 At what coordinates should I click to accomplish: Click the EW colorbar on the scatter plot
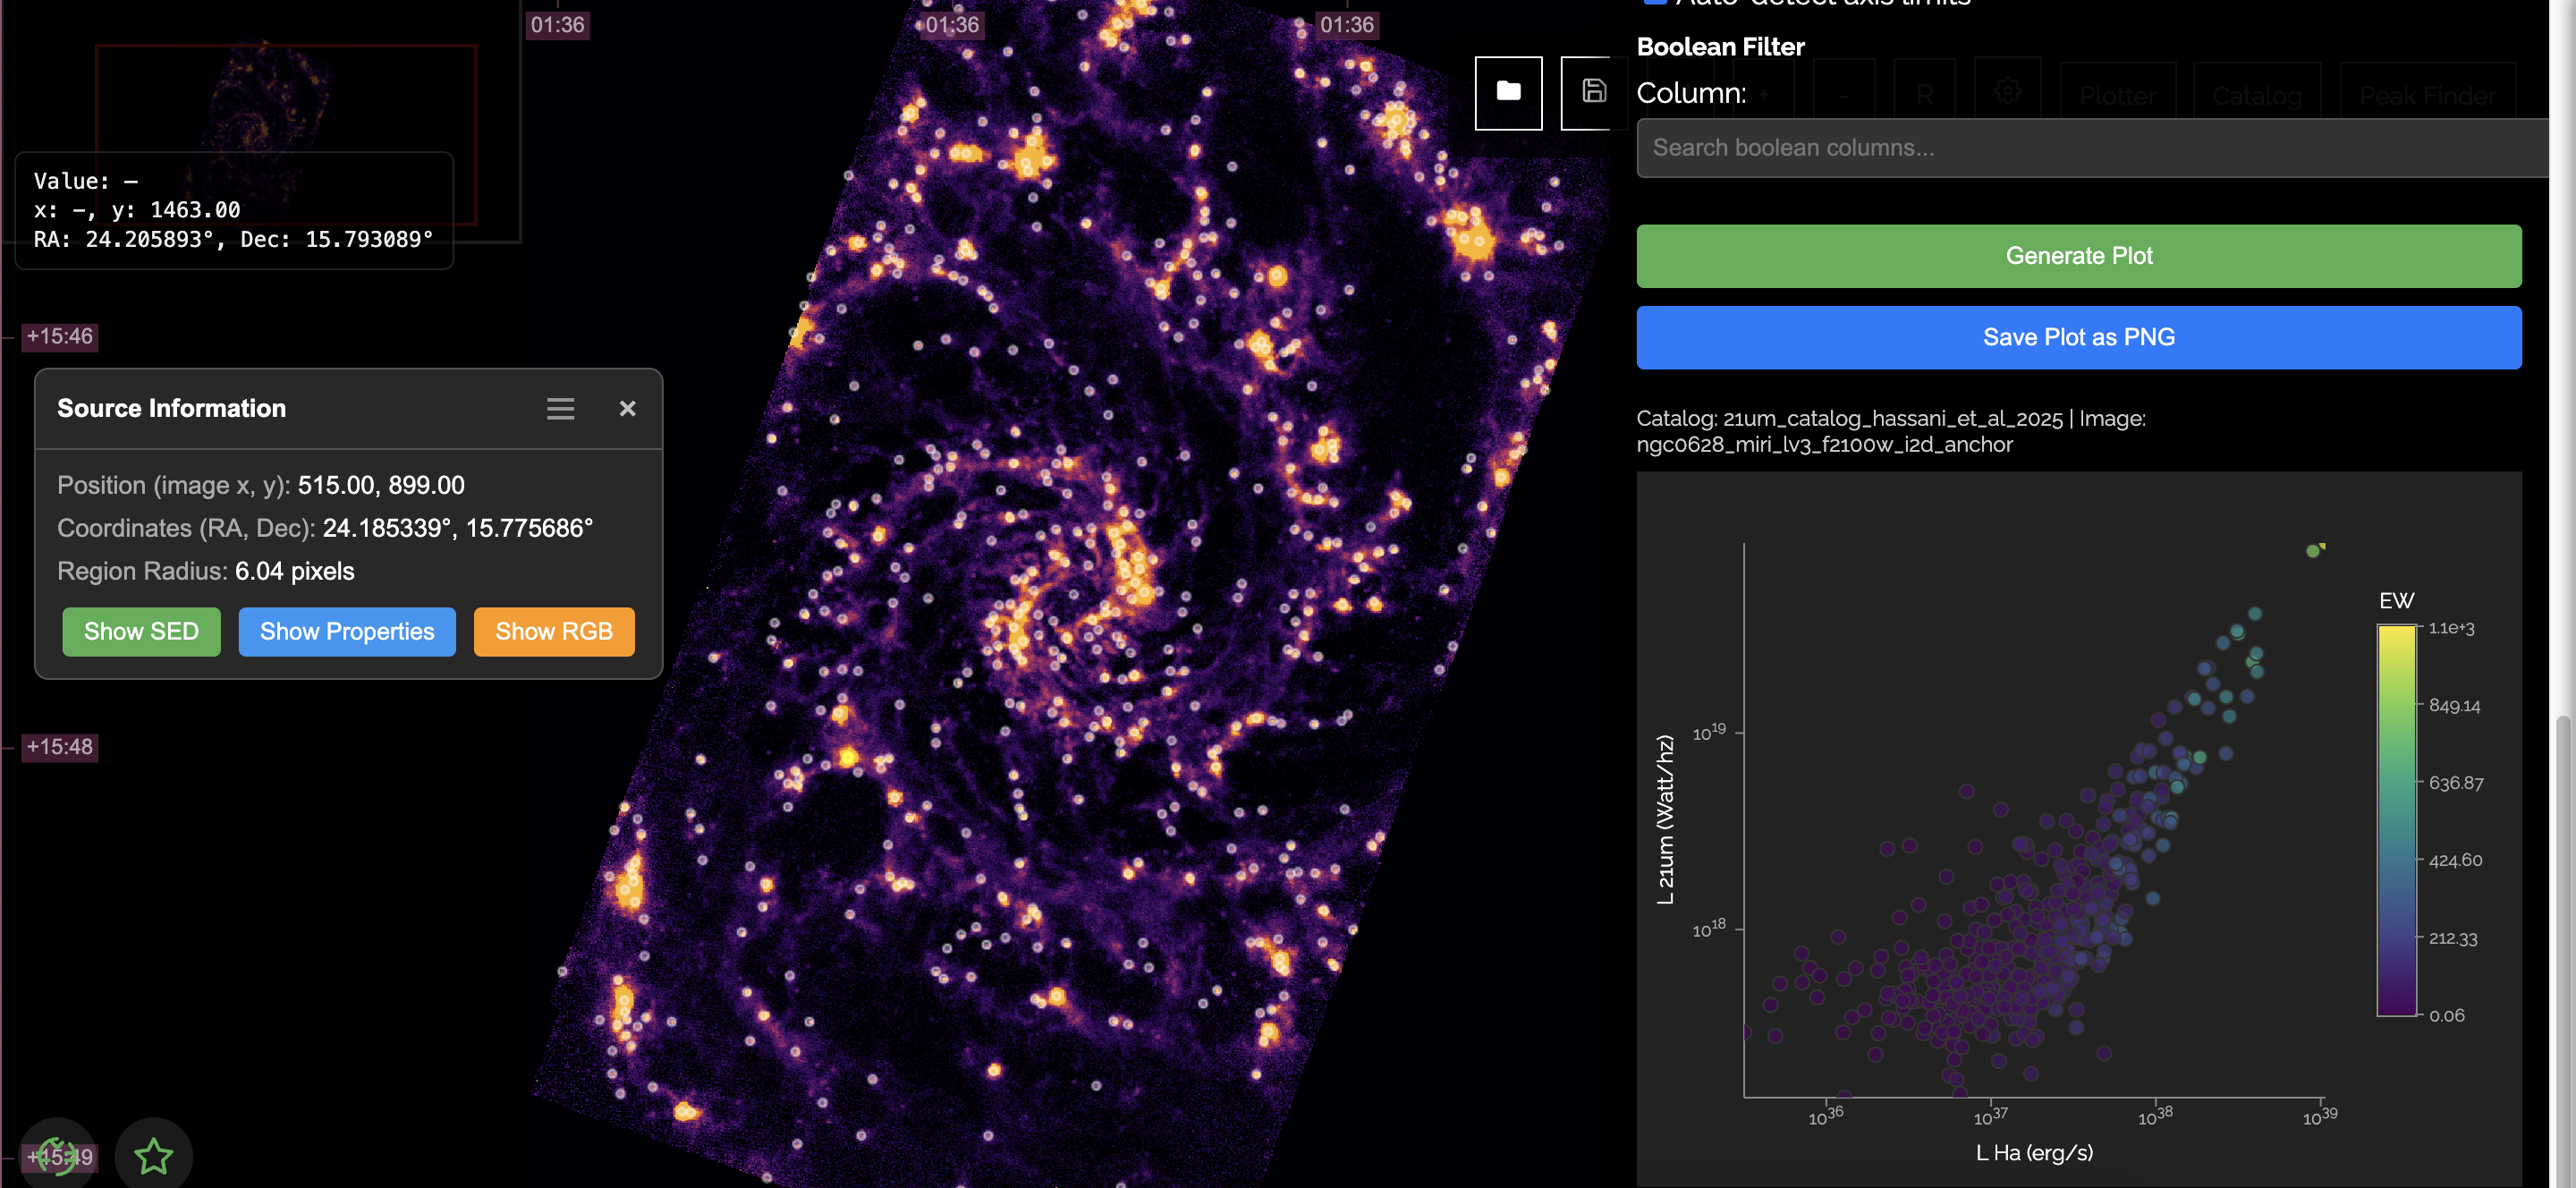point(2398,820)
